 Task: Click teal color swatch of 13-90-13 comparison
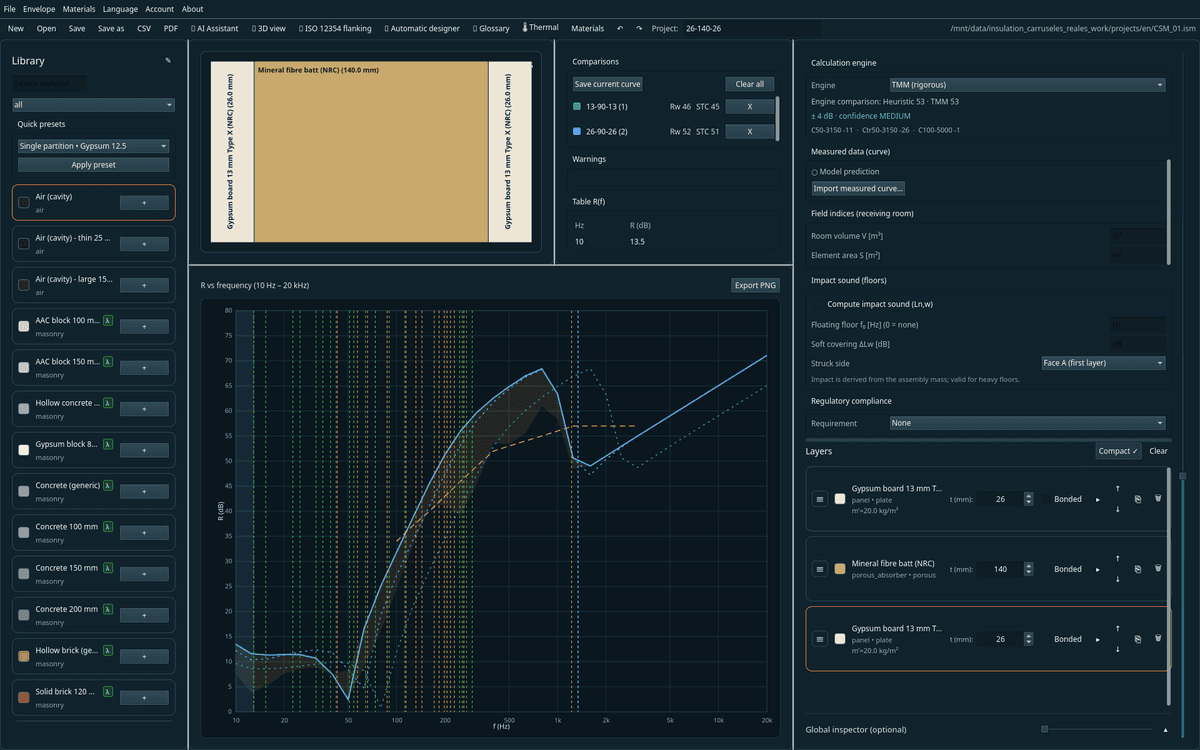(x=577, y=106)
